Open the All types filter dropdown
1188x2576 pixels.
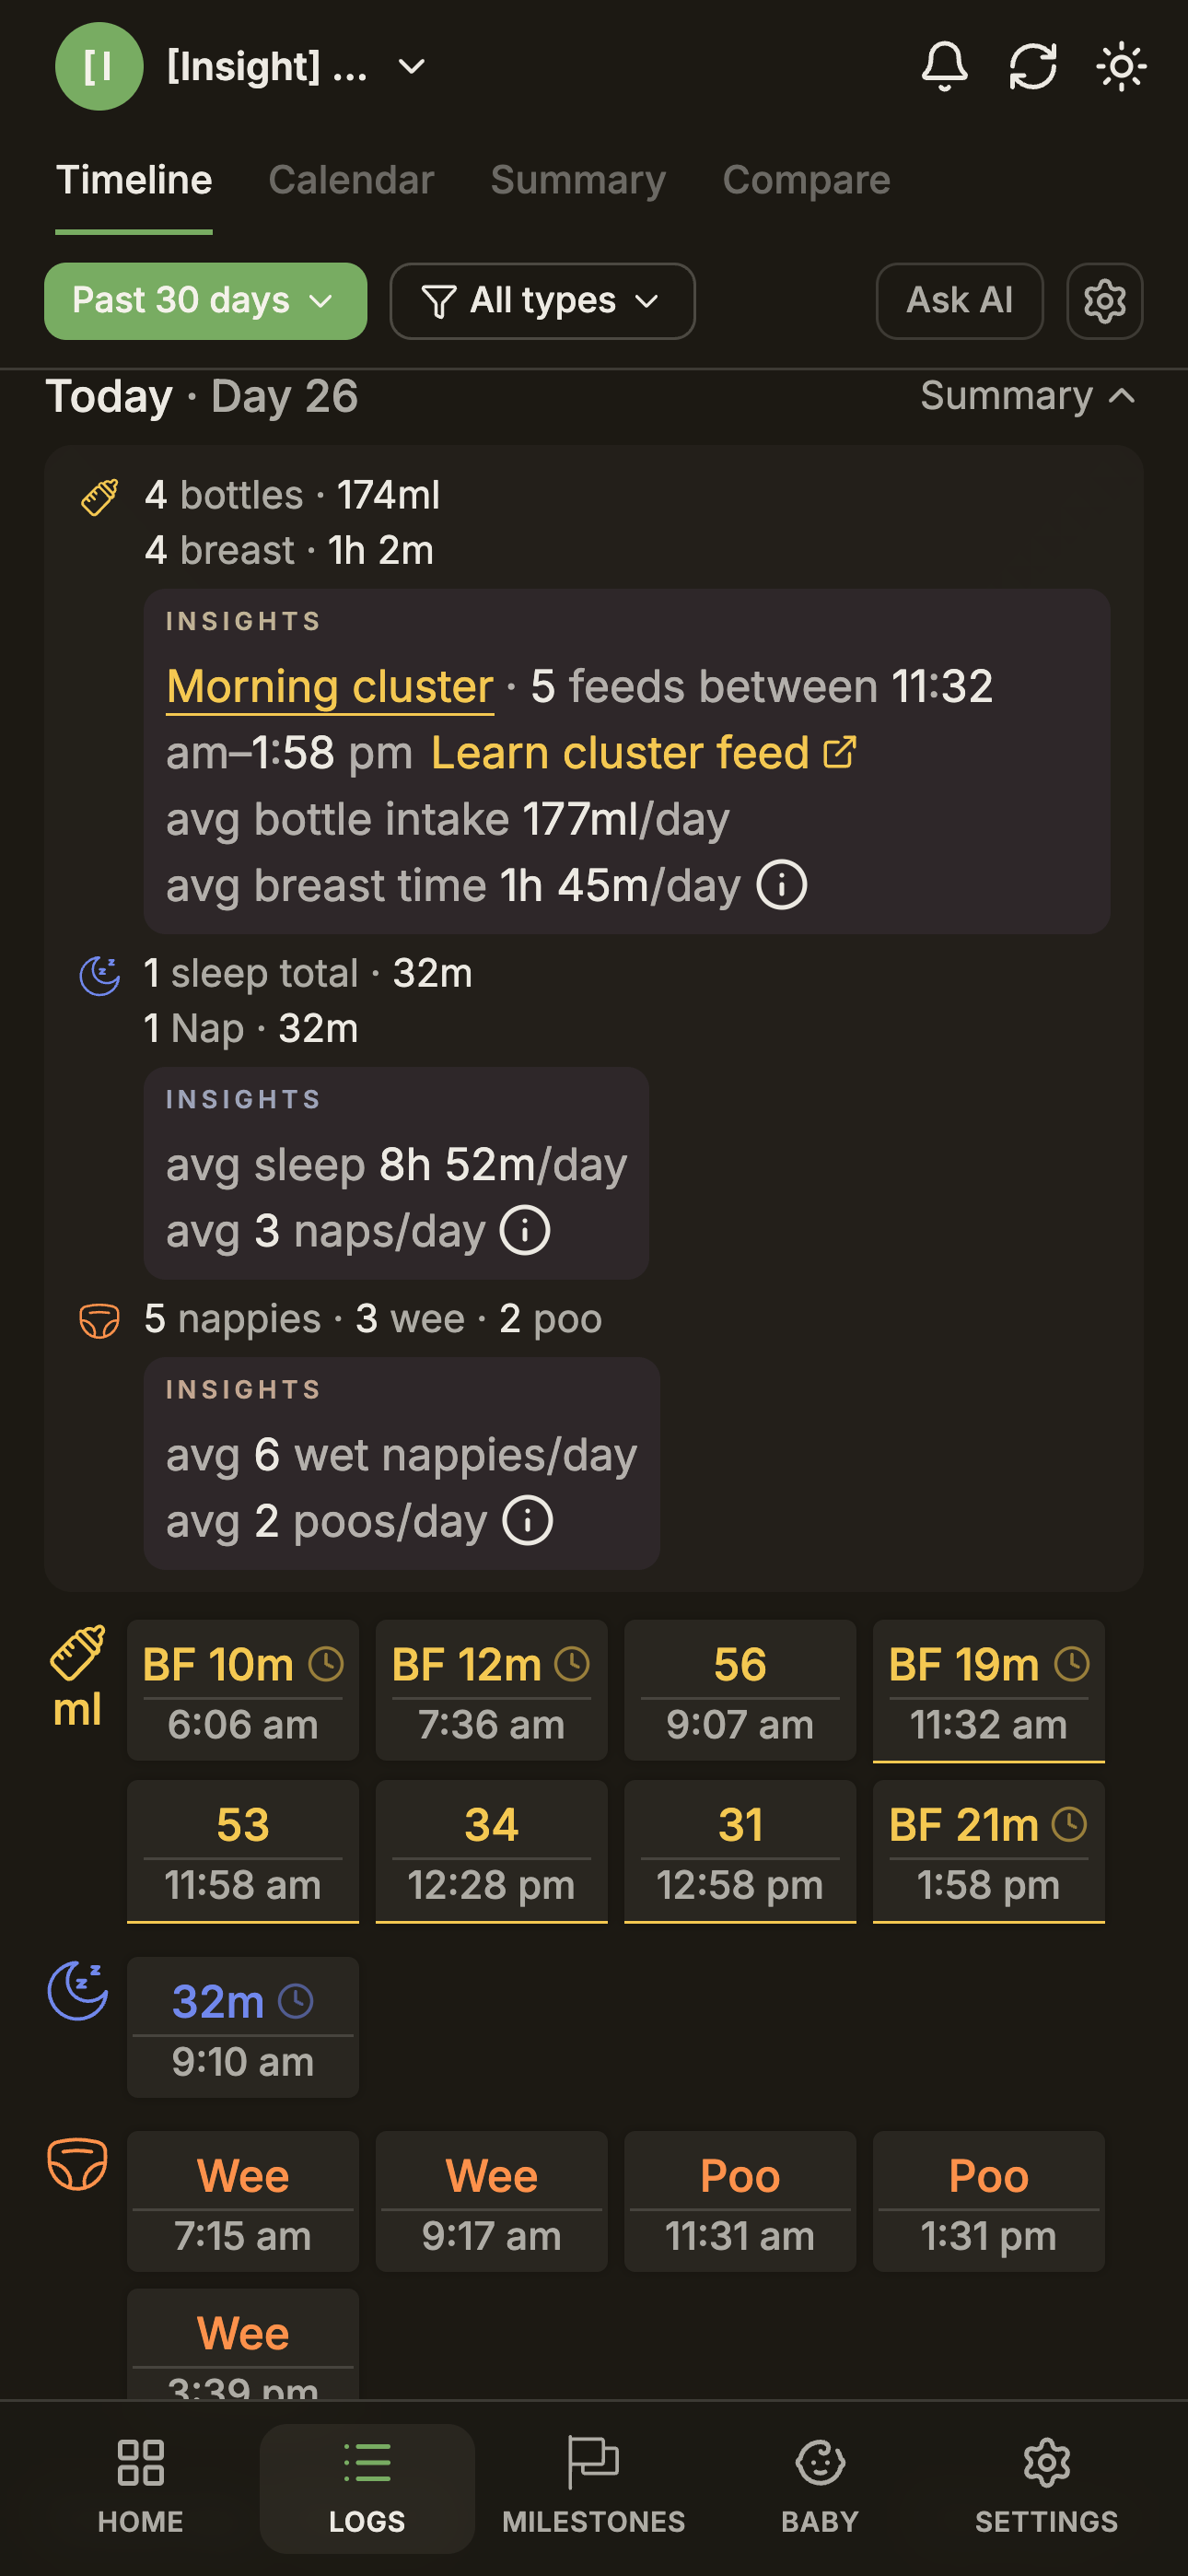click(x=542, y=301)
